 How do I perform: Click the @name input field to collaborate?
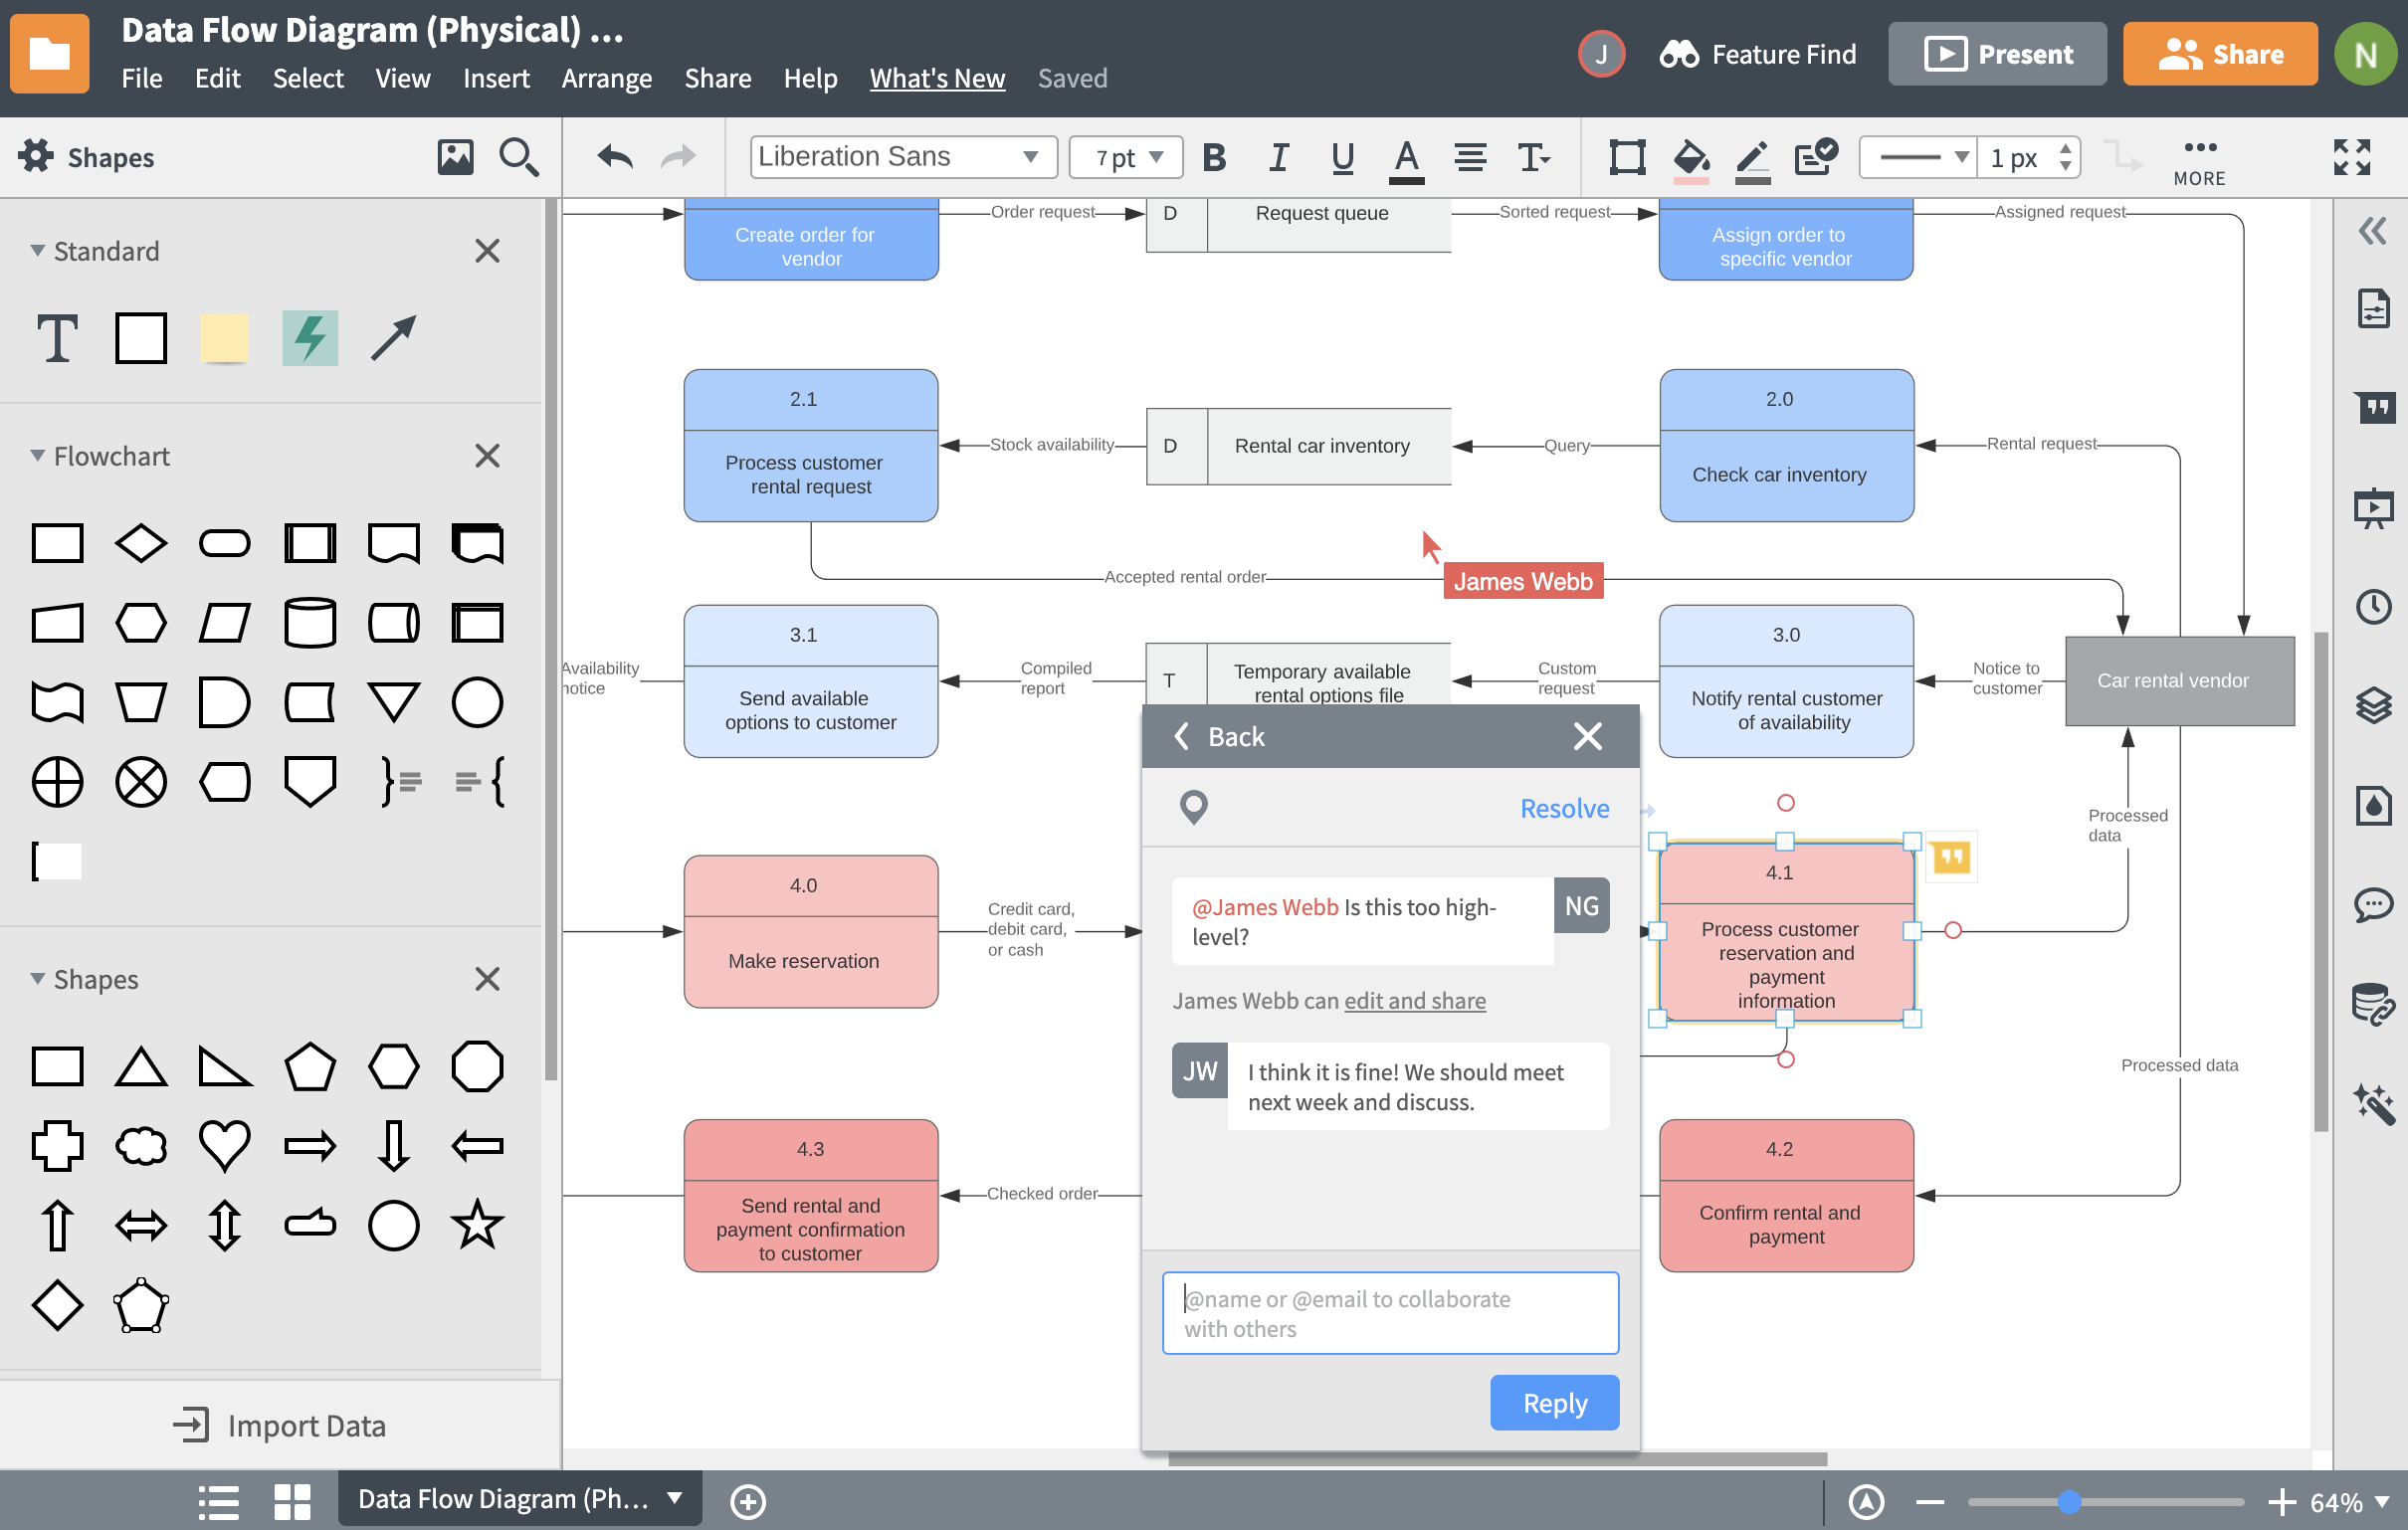pos(1392,1312)
